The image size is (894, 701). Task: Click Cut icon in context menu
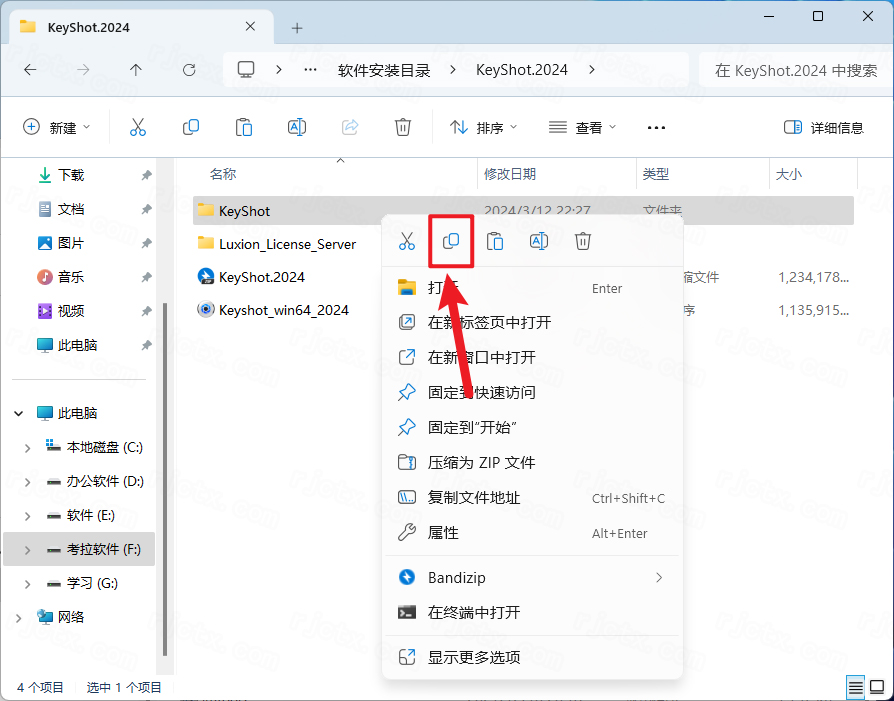tap(407, 241)
